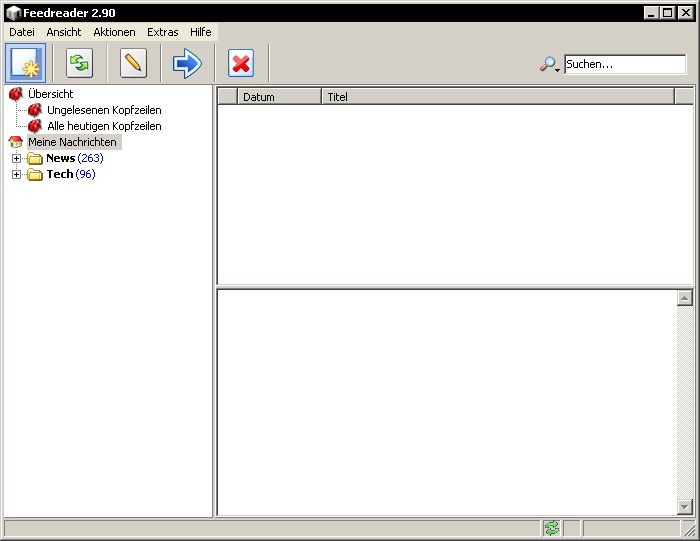Select the Übersicht tree item
The image size is (700, 541).
[x=50, y=94]
